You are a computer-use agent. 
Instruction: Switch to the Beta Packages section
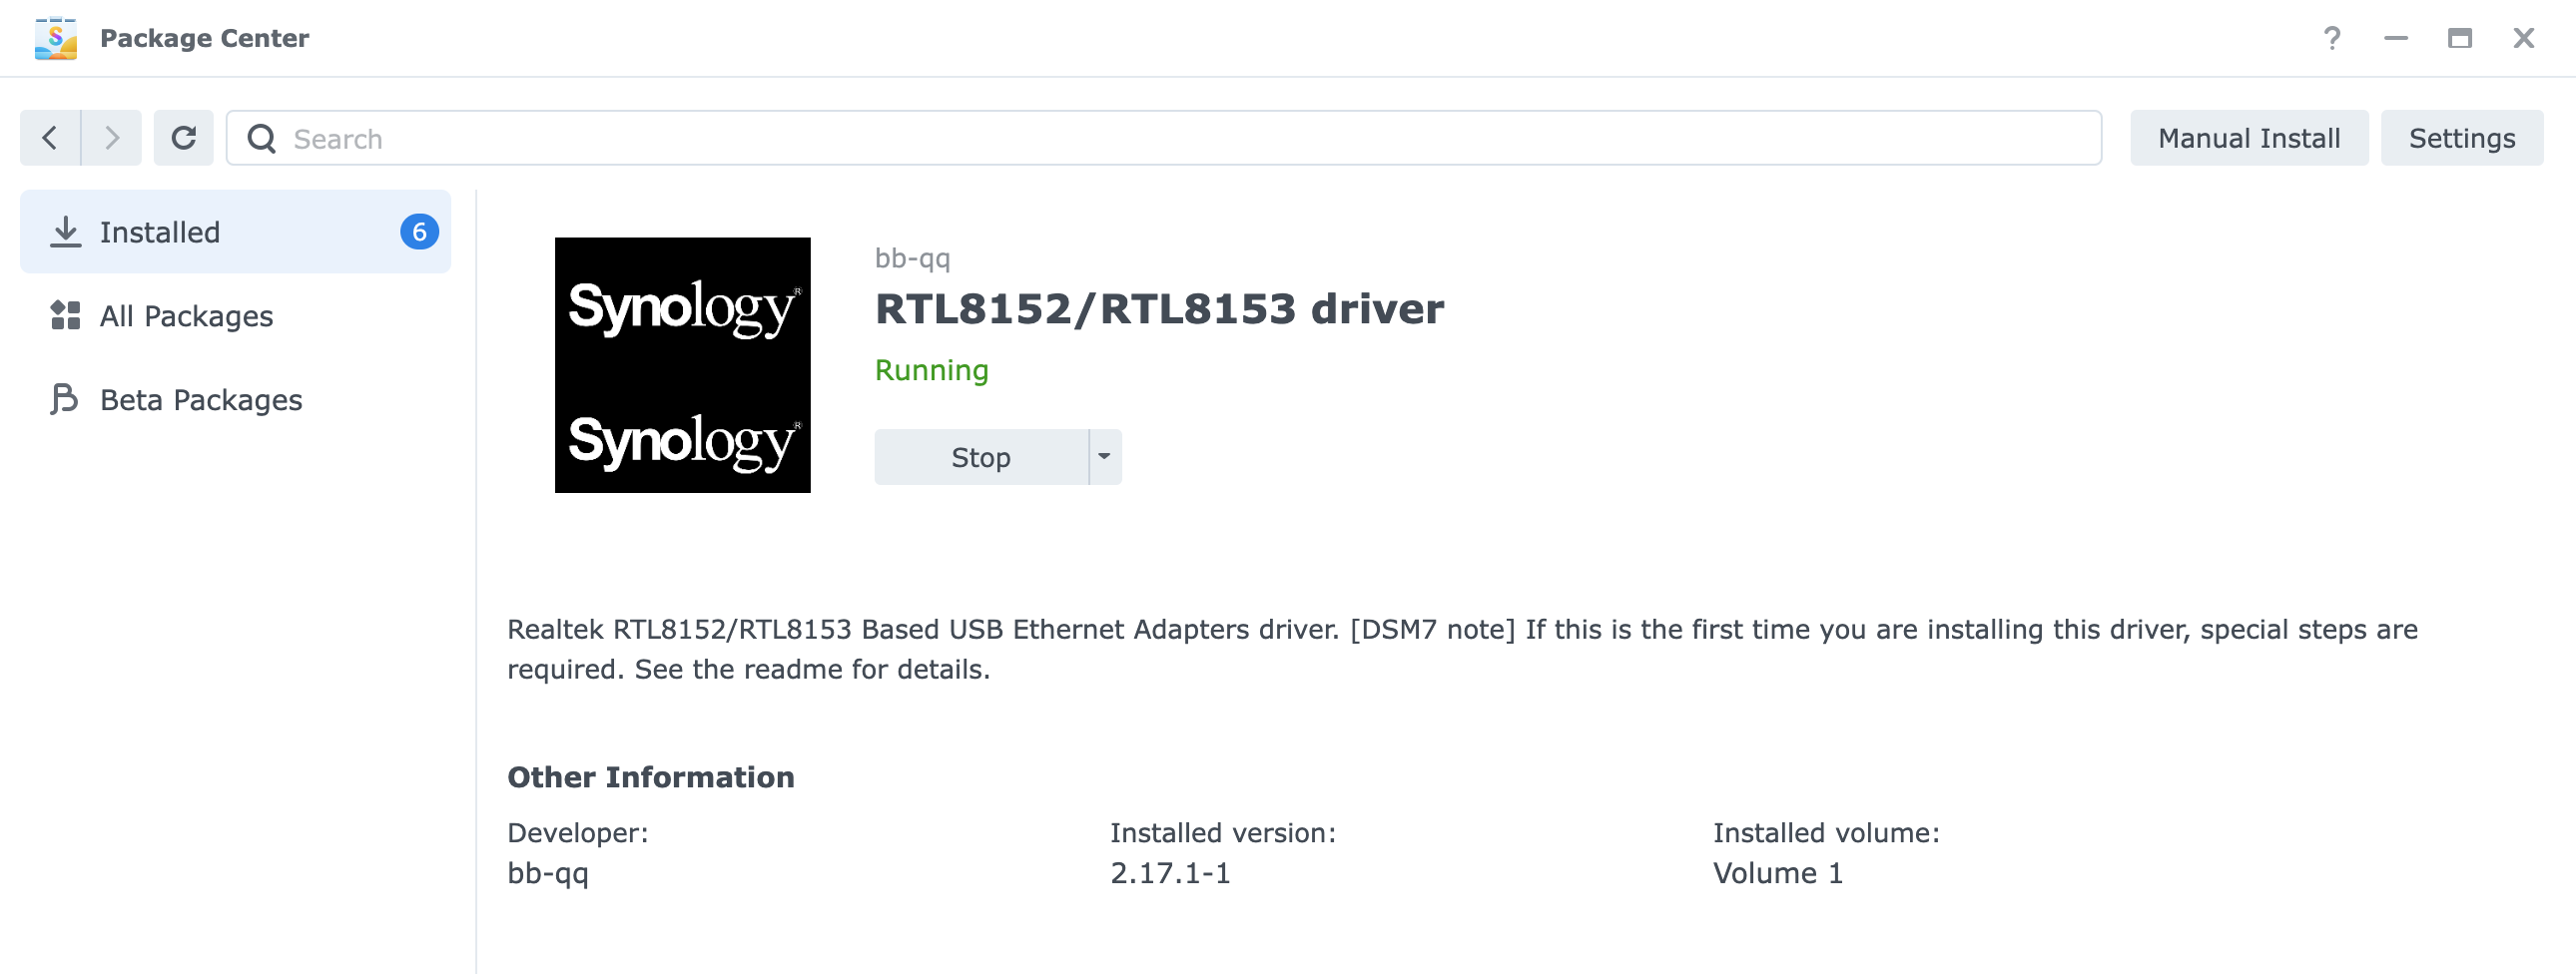coord(200,399)
